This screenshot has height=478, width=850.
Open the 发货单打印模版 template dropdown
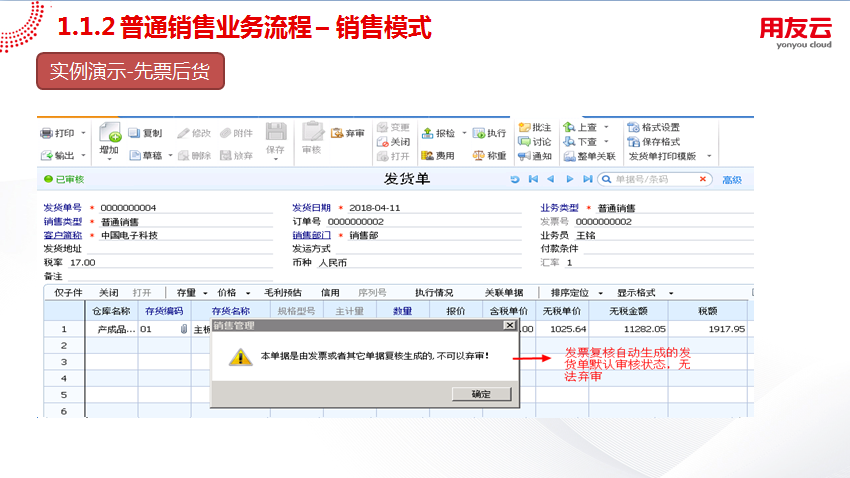(x=709, y=156)
